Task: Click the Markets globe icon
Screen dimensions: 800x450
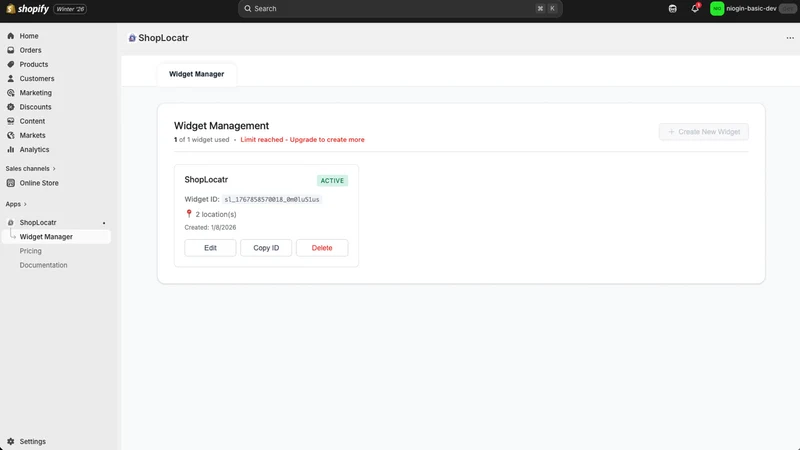Action: tap(11, 136)
